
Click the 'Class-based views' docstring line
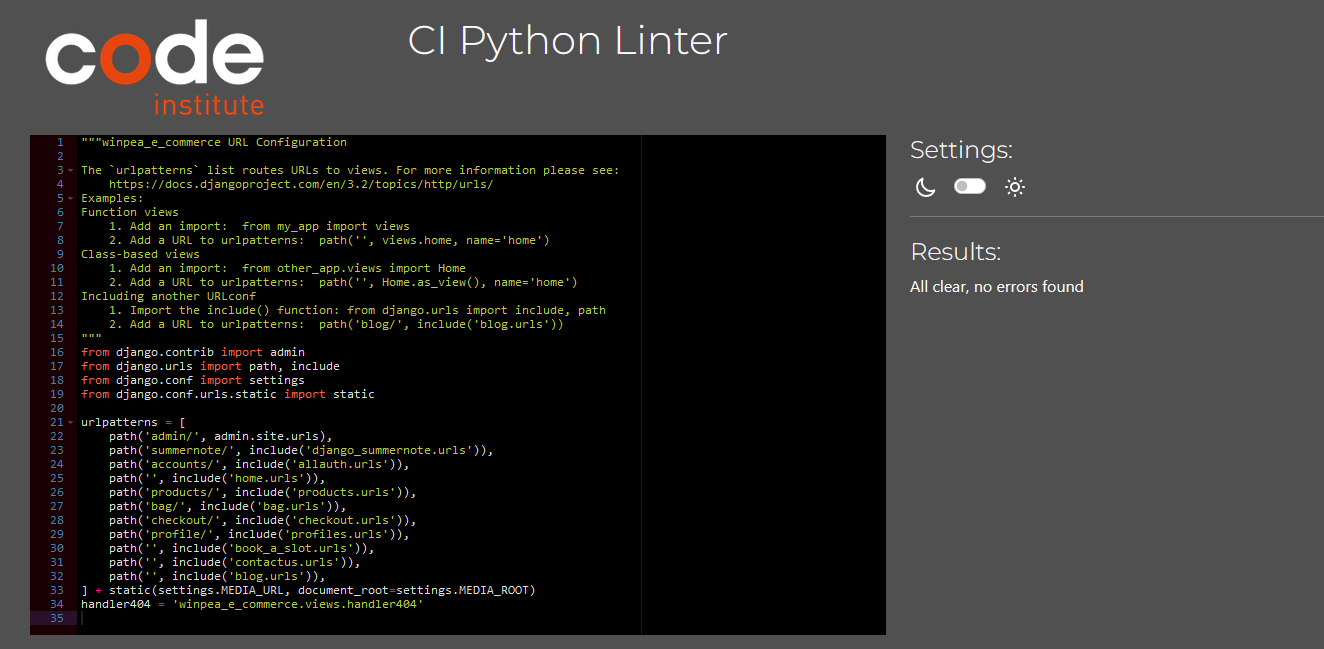[140, 254]
